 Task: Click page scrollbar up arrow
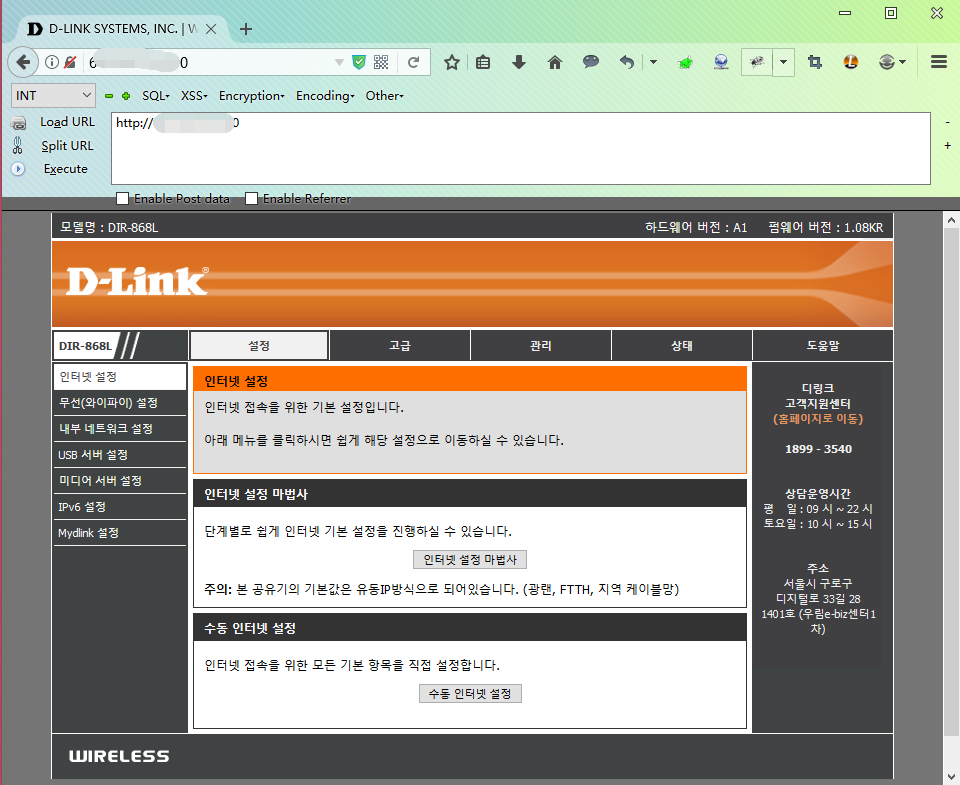[951, 219]
